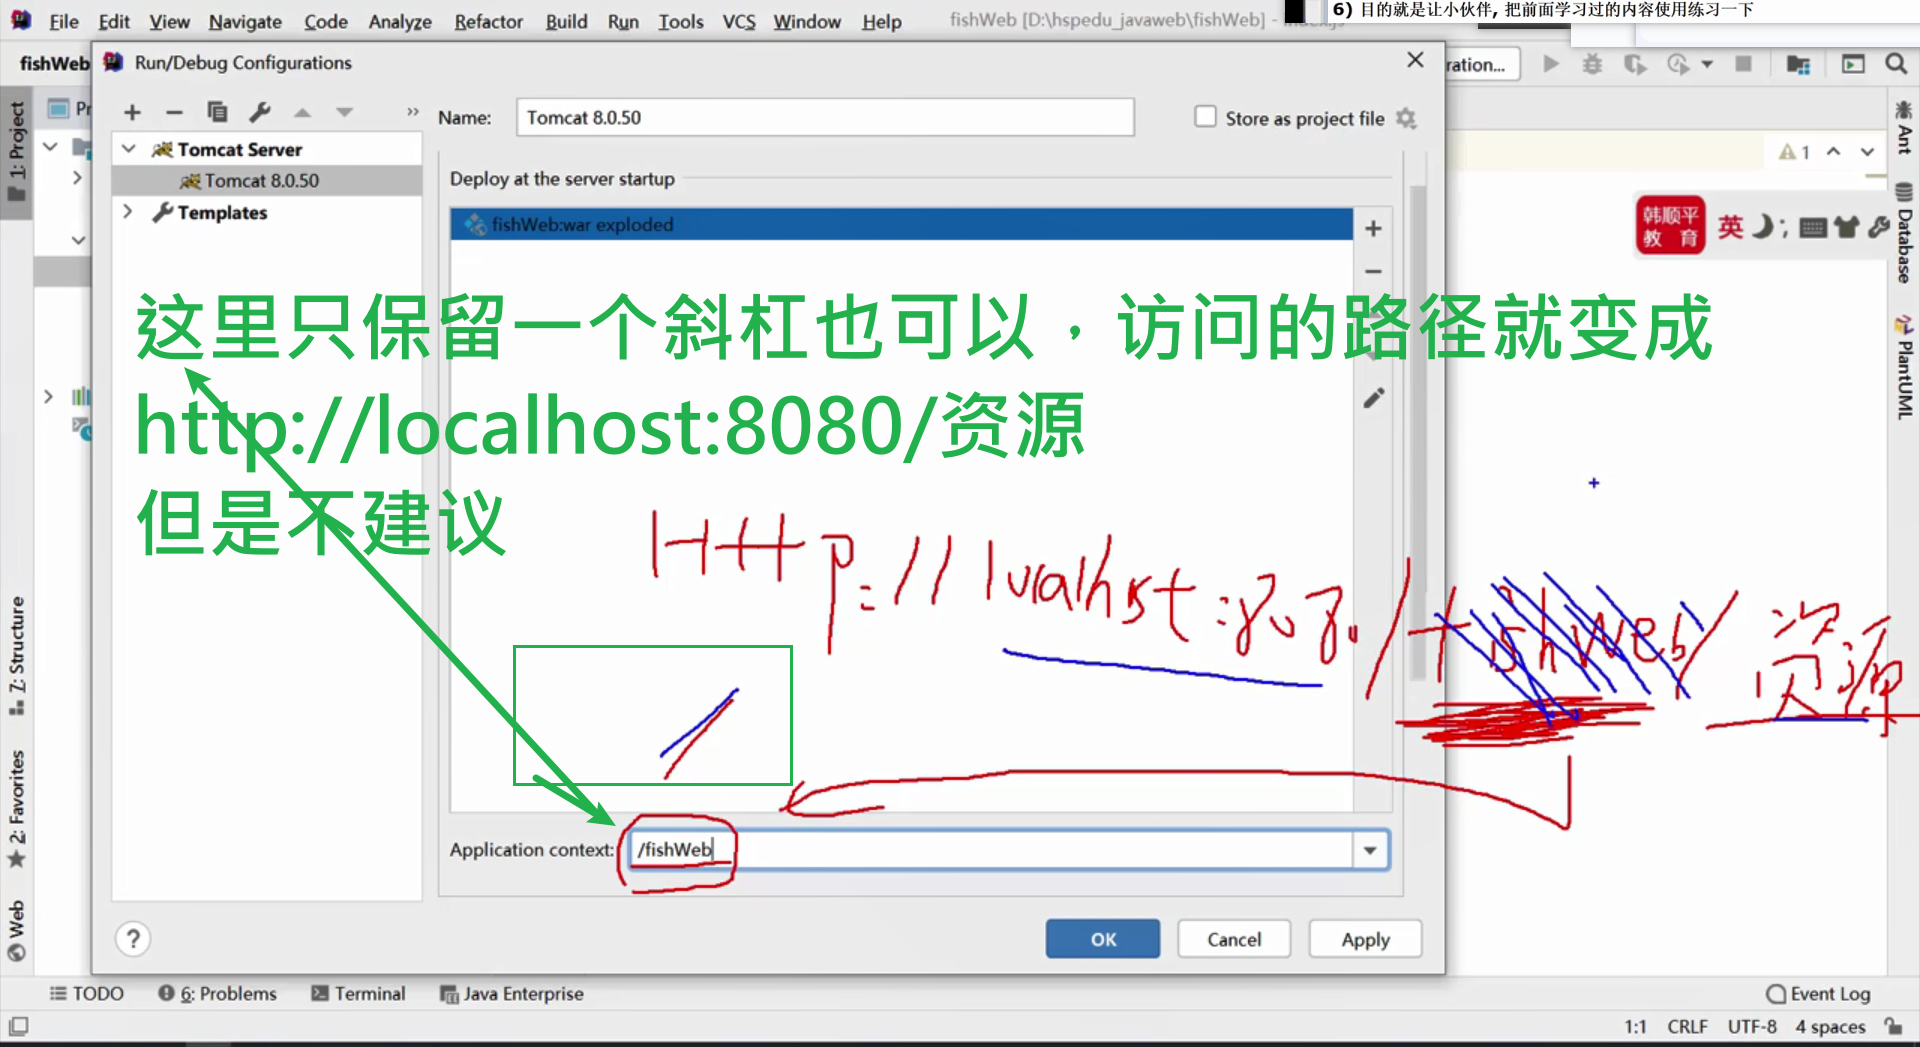Open the Navigate menu
Image resolution: width=1920 pixels, height=1047 pixels.
(245, 21)
